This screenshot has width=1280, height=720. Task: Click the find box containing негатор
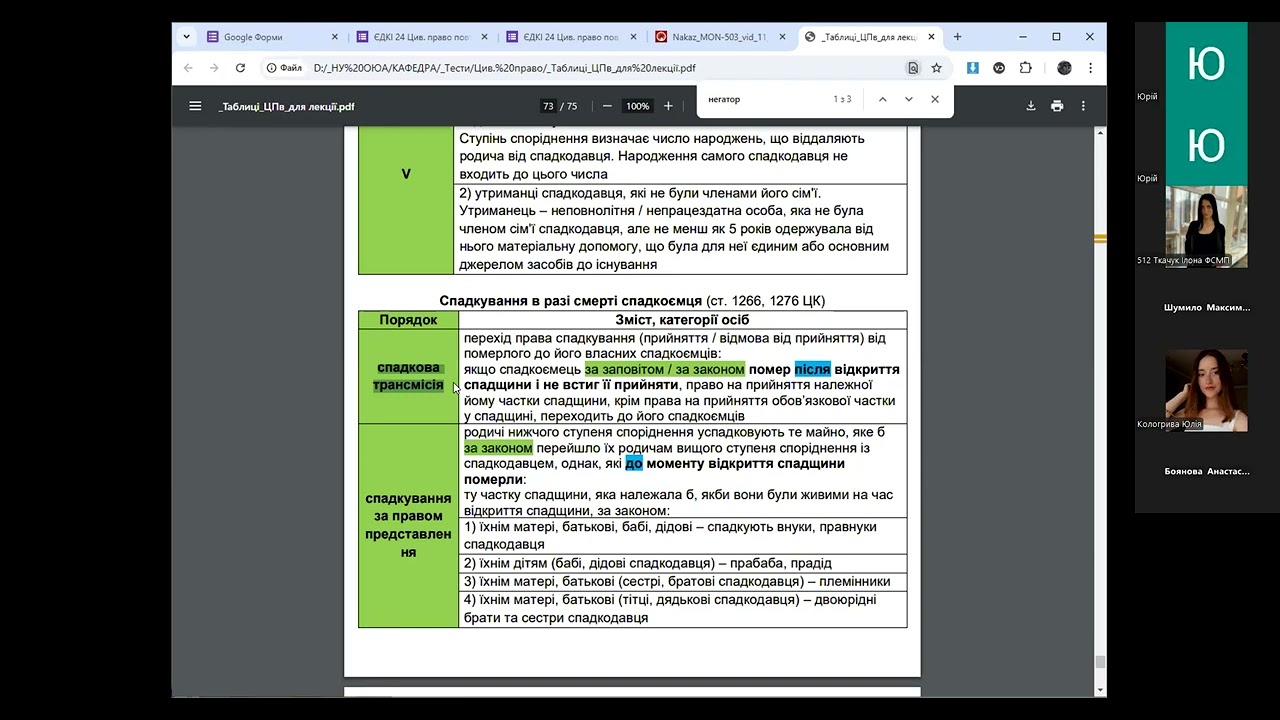[765, 99]
